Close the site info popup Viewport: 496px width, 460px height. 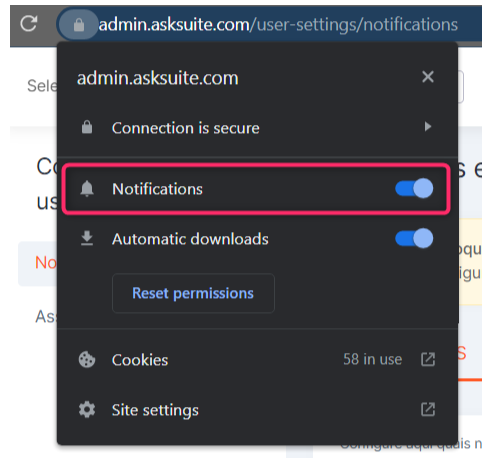[x=428, y=77]
